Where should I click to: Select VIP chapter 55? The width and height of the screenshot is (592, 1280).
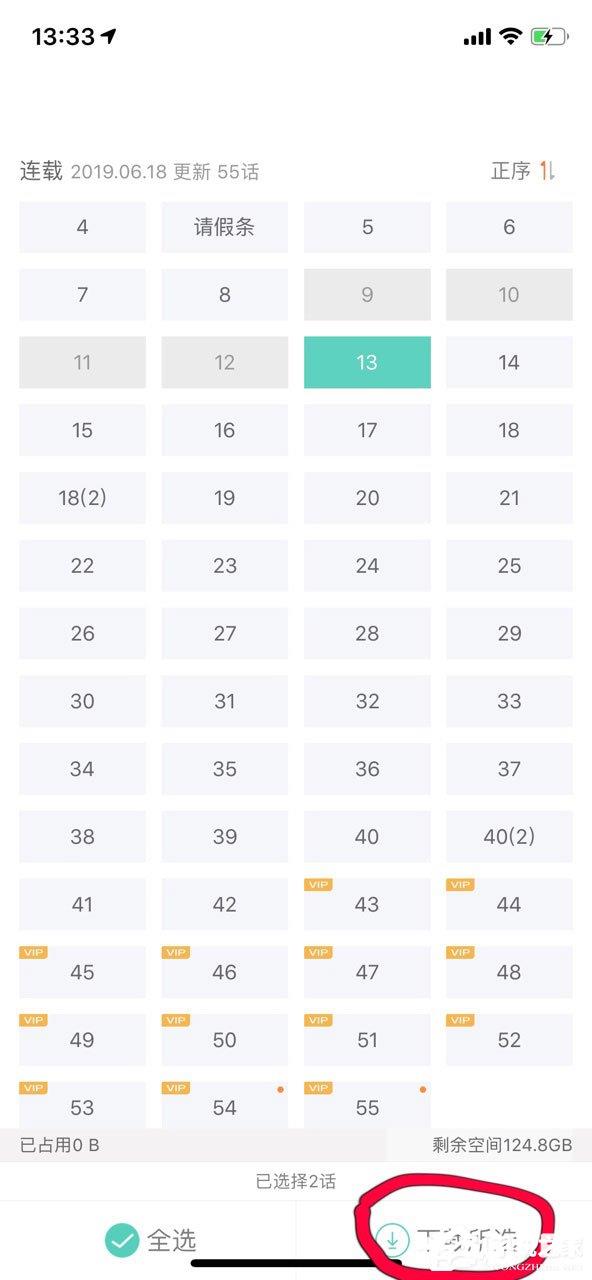(367, 1105)
